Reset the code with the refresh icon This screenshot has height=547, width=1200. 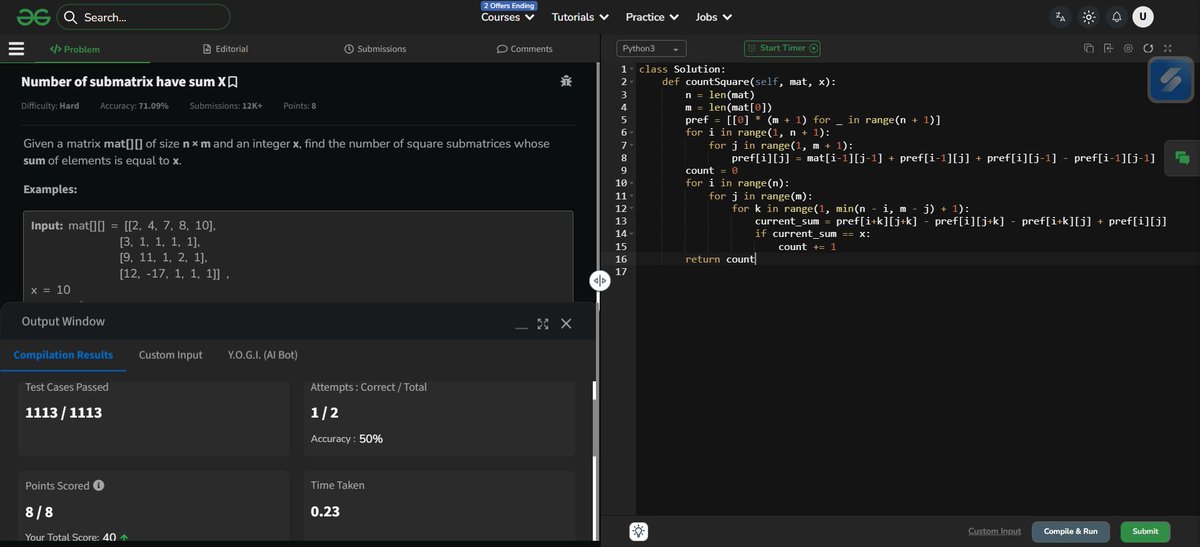click(x=1148, y=48)
